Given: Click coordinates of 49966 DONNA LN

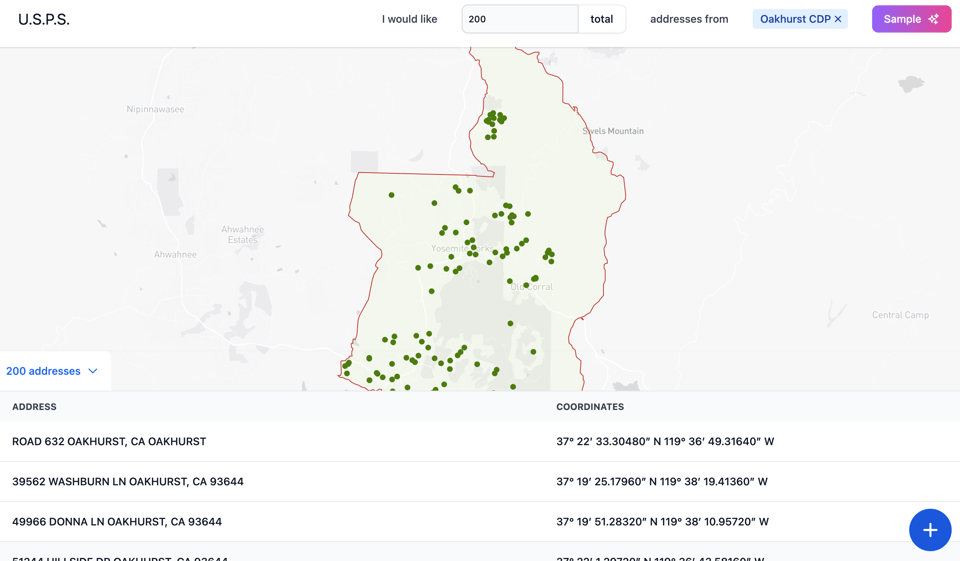Looking at the screenshot, I should point(662,521).
